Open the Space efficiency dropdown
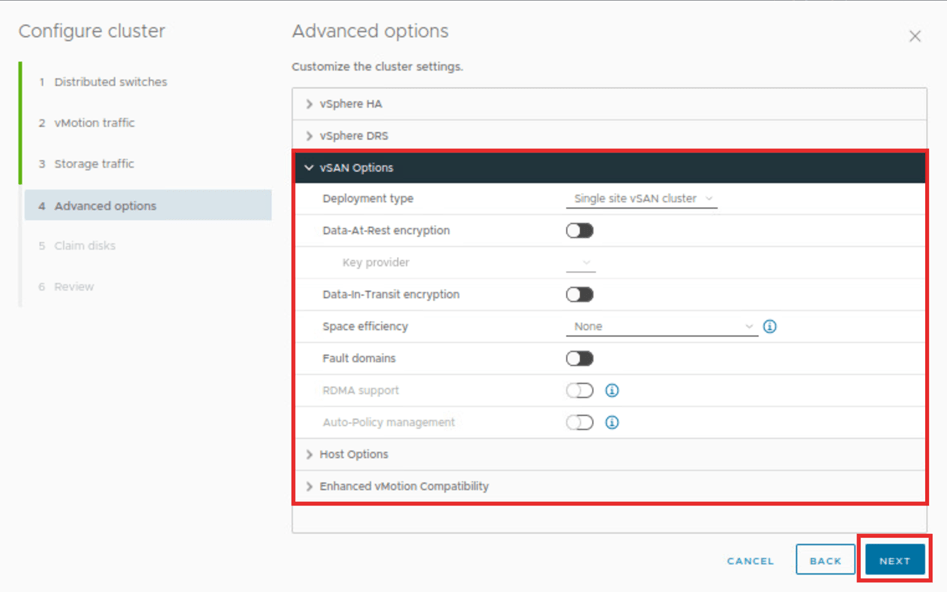This screenshot has width=947, height=592. pyautogui.click(x=661, y=327)
